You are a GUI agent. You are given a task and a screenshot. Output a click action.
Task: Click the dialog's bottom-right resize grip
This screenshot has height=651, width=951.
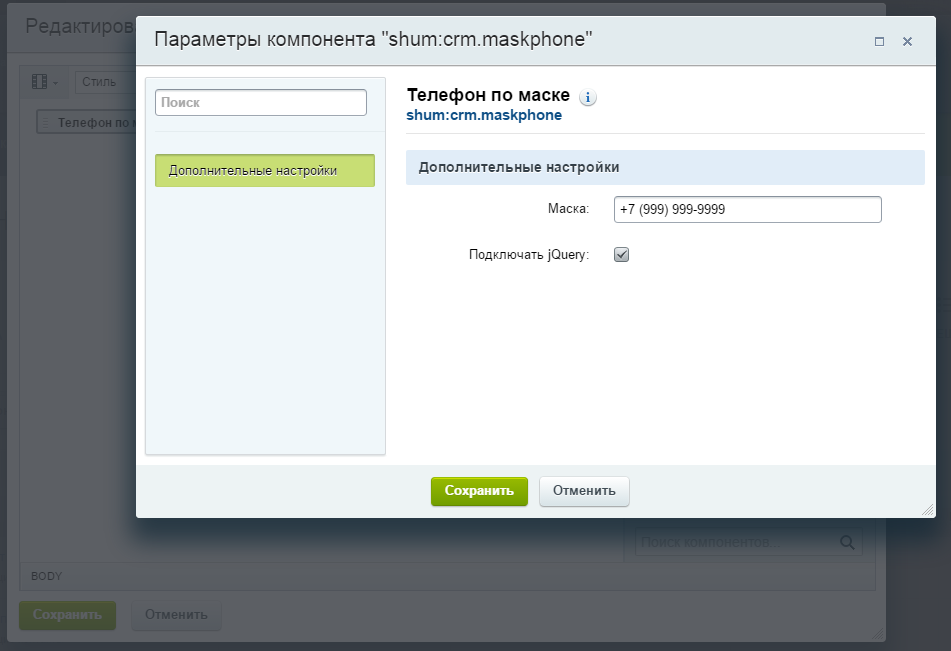926,509
